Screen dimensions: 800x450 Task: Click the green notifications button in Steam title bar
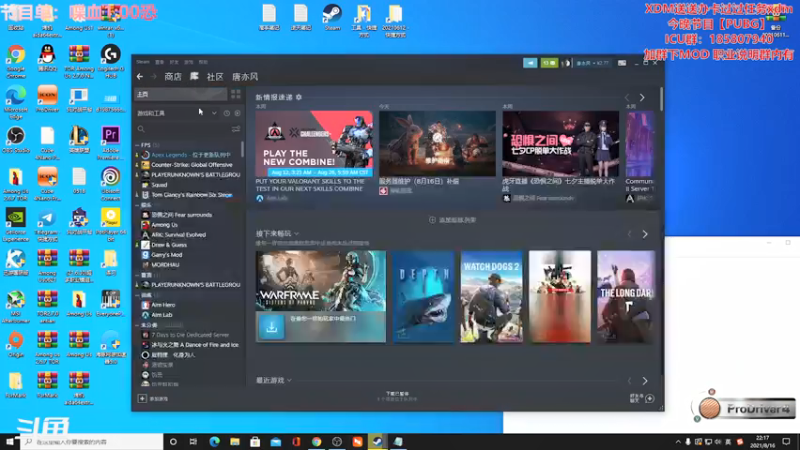[x=549, y=63]
